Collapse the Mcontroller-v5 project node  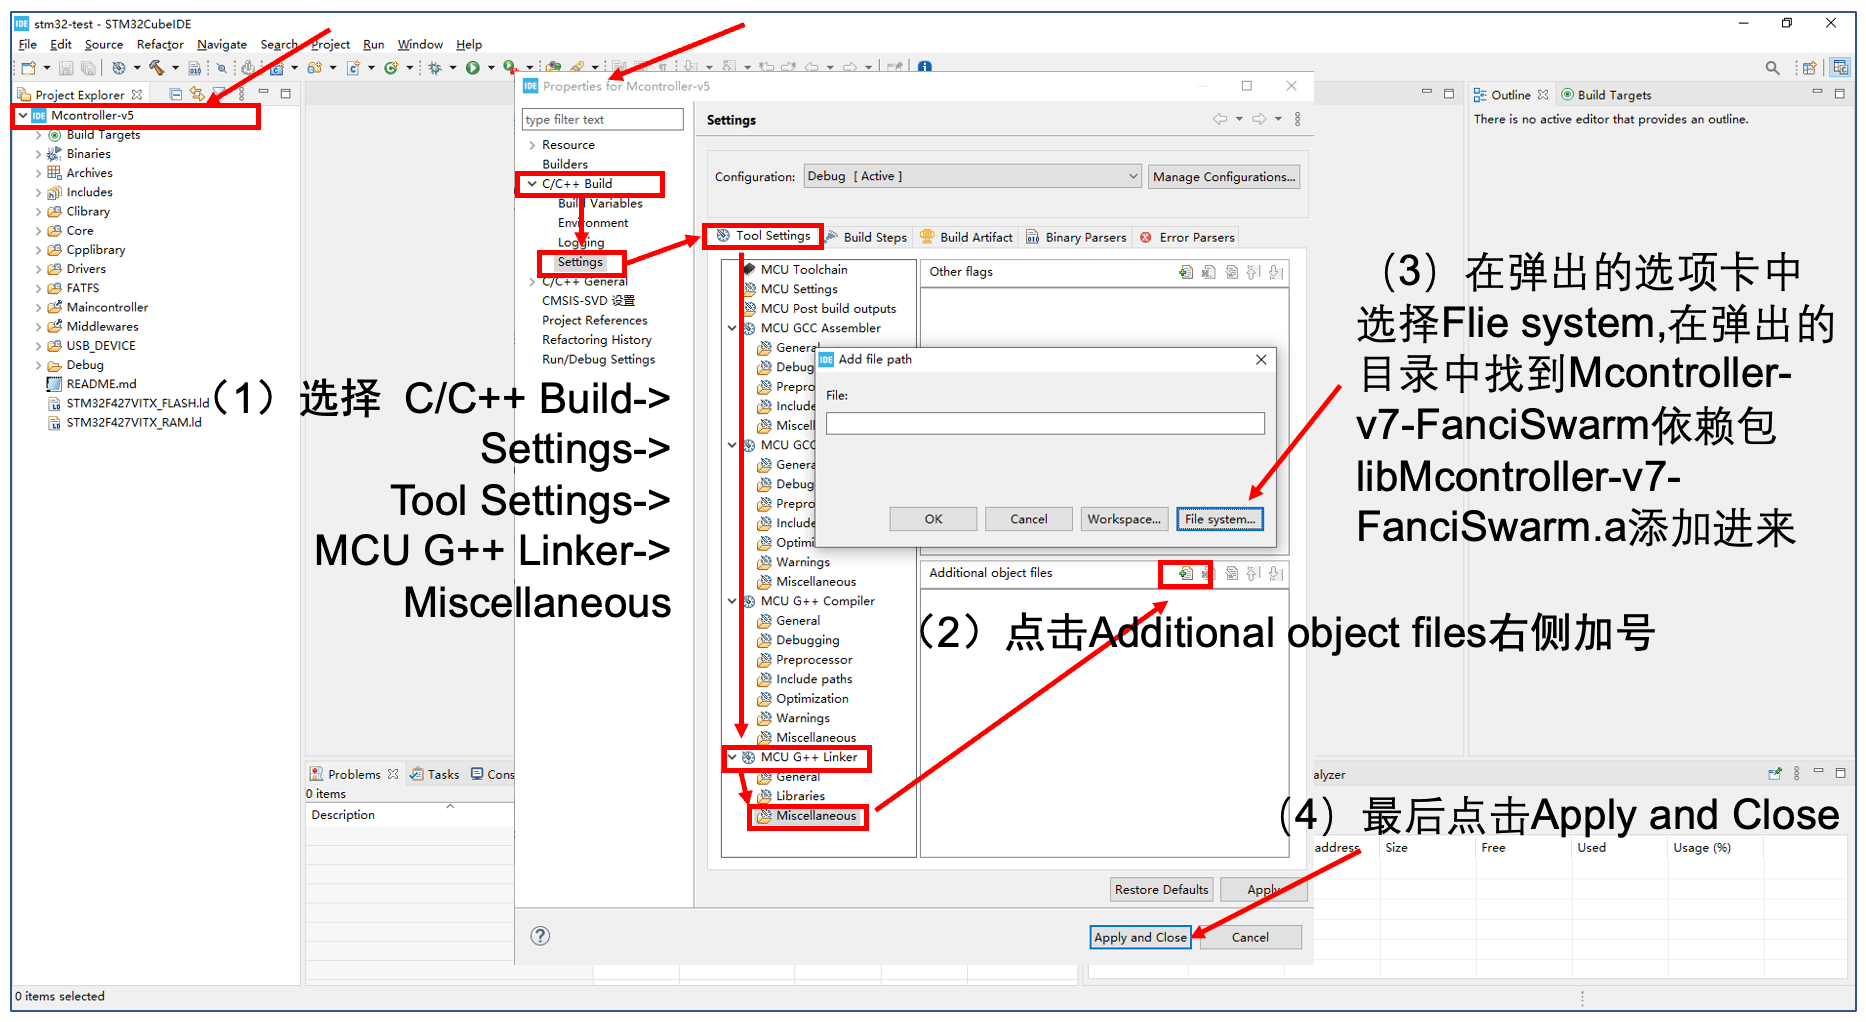pos(23,116)
